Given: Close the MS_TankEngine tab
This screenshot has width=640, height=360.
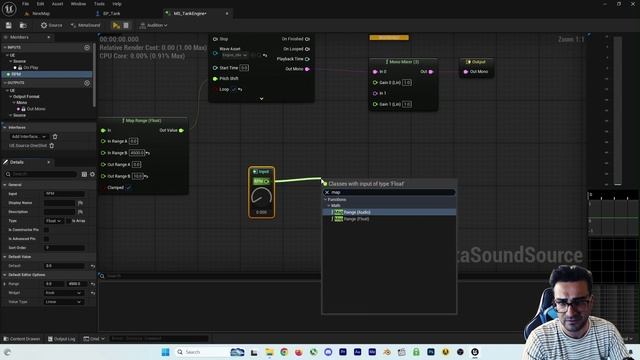Looking at the screenshot, I should pyautogui.click(x=227, y=13).
